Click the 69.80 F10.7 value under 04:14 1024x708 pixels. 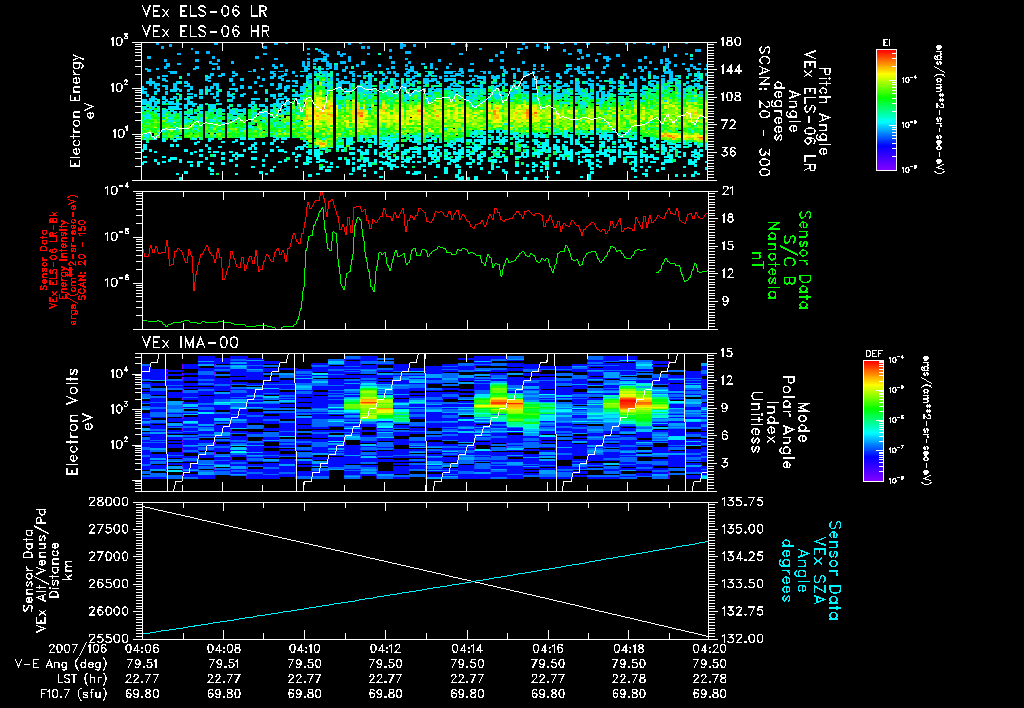tap(466, 694)
